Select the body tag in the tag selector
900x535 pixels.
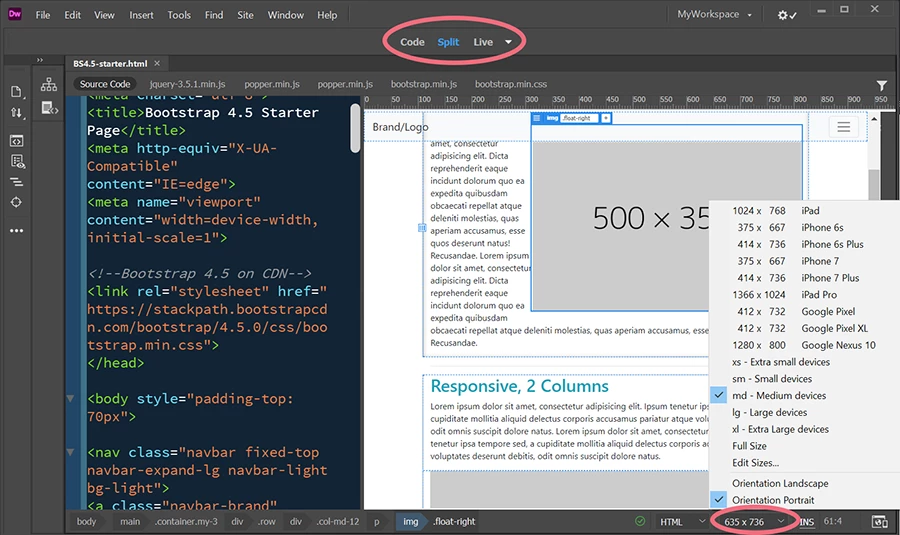pos(86,522)
